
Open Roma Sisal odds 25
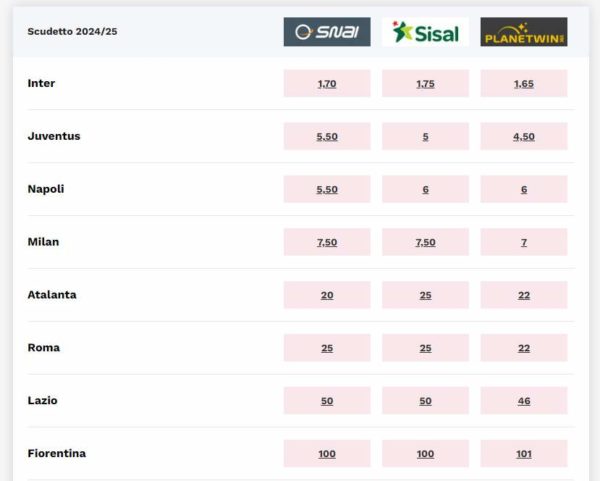(425, 348)
